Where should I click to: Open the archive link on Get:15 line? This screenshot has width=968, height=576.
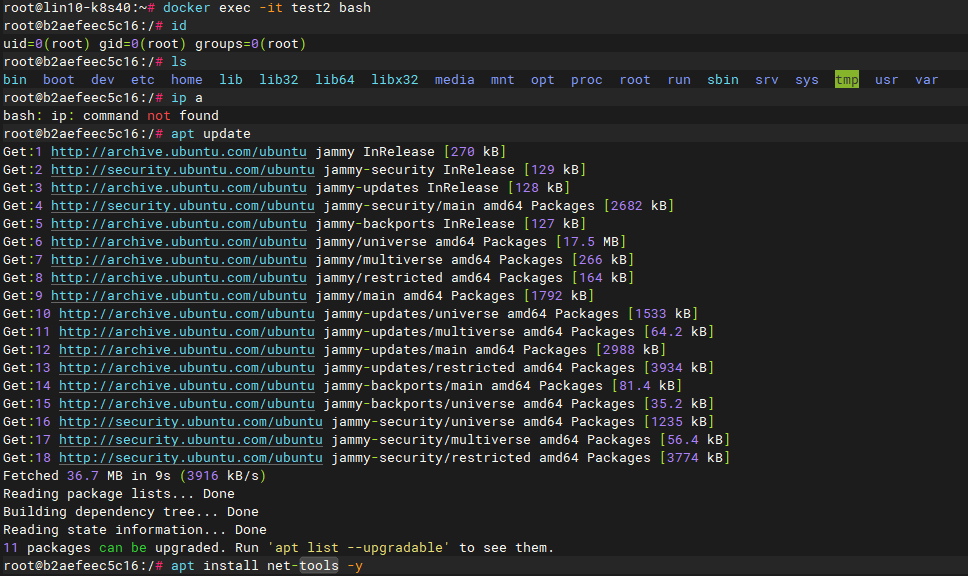(x=186, y=404)
